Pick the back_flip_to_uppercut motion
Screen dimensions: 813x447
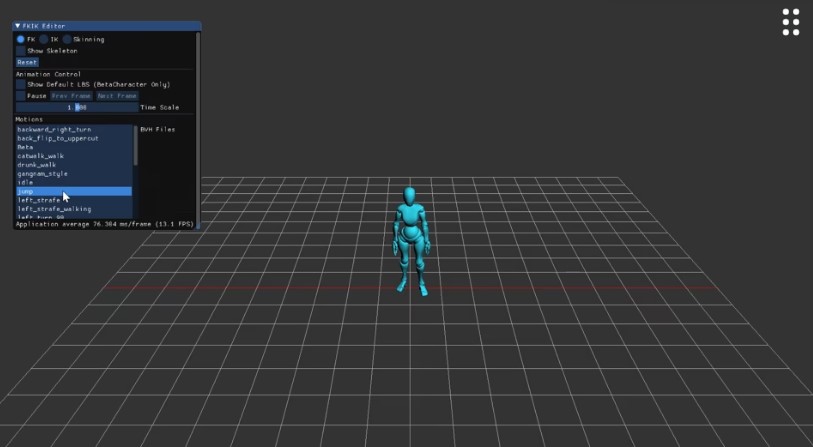[x=62, y=138]
